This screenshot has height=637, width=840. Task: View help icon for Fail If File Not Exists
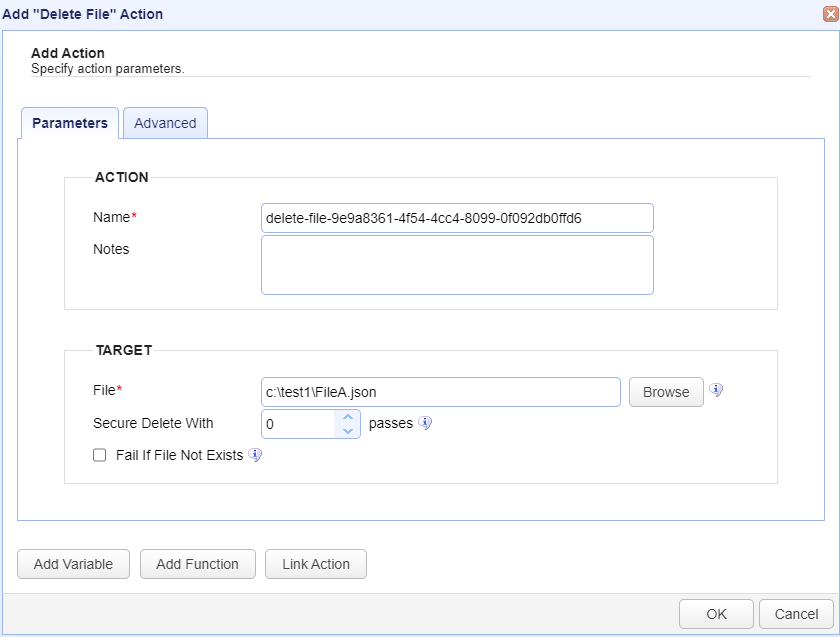(255, 455)
